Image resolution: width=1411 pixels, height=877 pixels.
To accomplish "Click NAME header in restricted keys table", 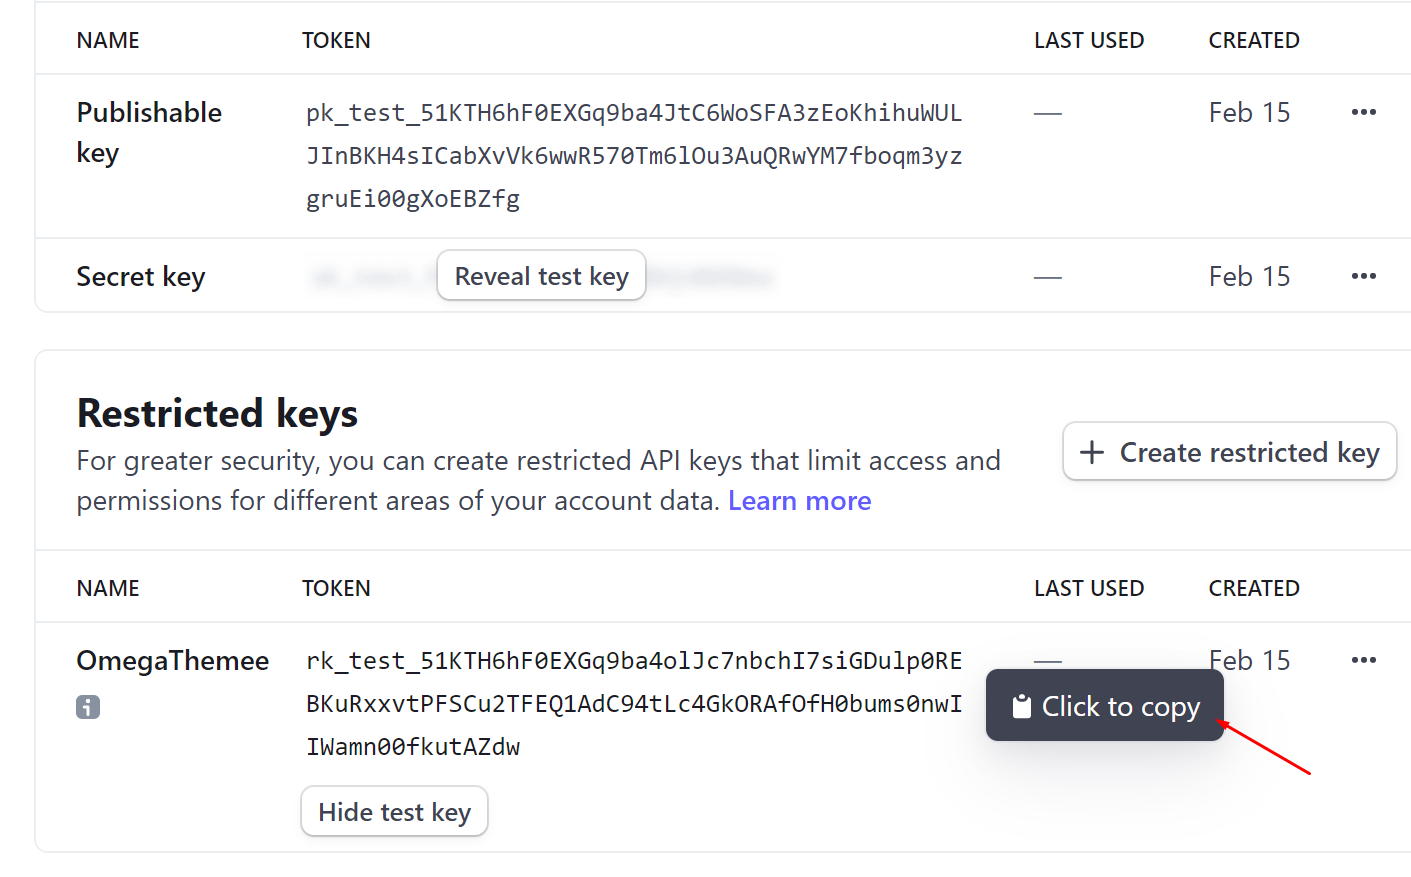I will pos(108,589).
